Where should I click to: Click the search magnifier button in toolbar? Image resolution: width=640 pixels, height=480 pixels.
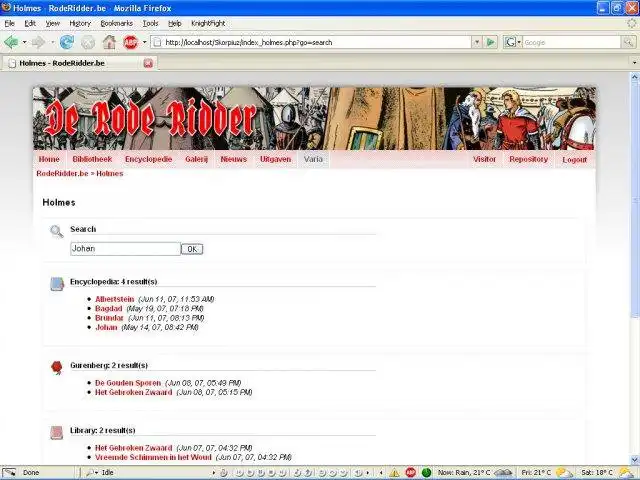point(628,42)
